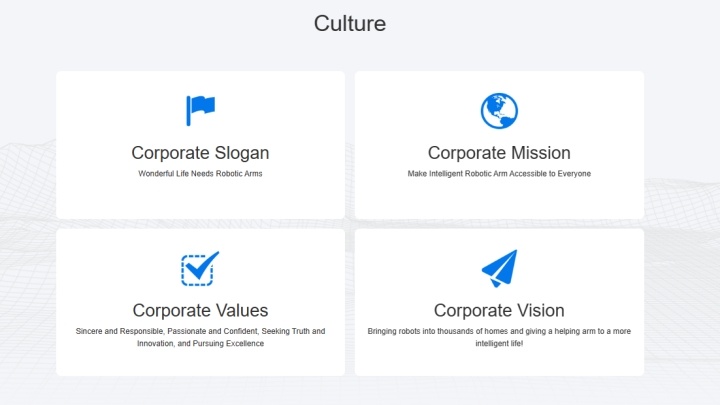Image resolution: width=720 pixels, height=405 pixels.
Task: Select the Corporate Mission heading
Action: pyautogui.click(x=499, y=153)
